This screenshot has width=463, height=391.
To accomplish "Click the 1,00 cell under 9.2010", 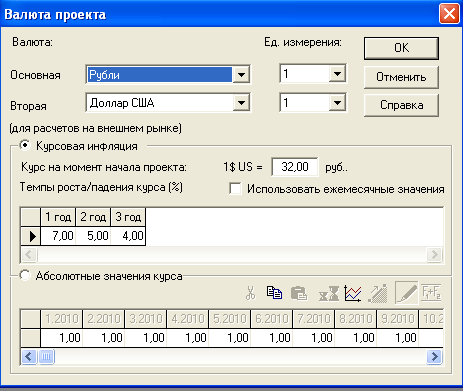I will click(398, 338).
